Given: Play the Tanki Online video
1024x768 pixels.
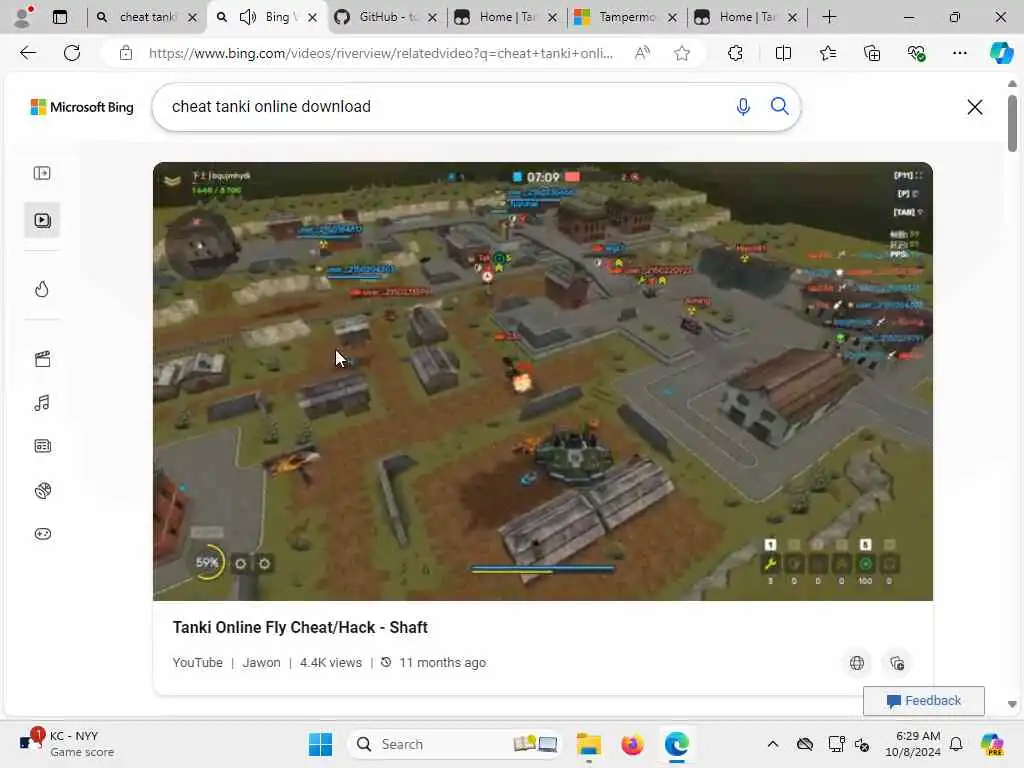Looking at the screenshot, I should (543, 381).
